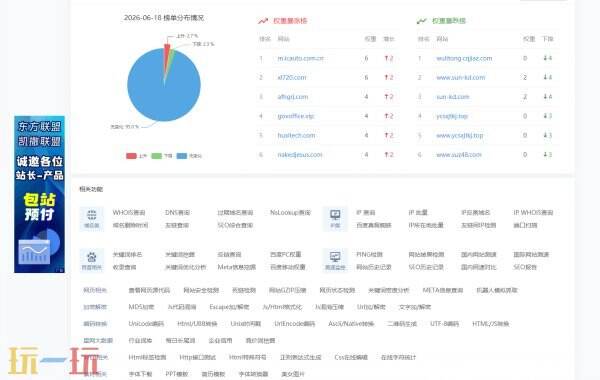The height and width of the screenshot is (380, 600).
Task: Open the Html特殊符号 tool
Action: pyautogui.click(x=247, y=357)
